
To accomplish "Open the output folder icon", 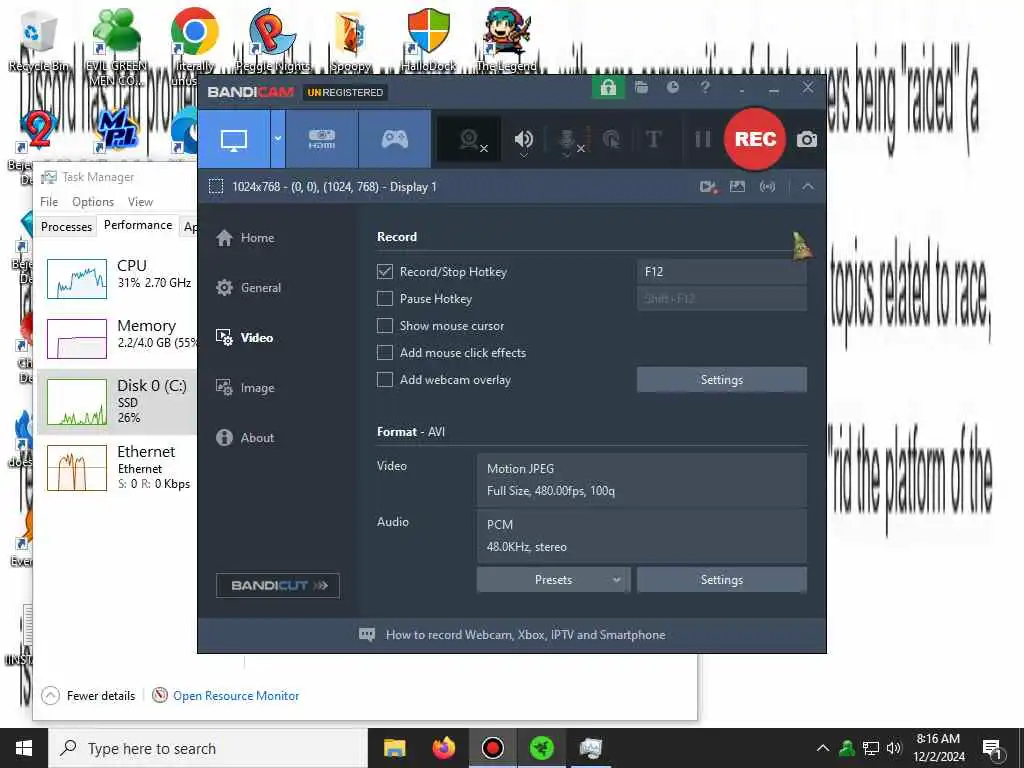I will 641,88.
